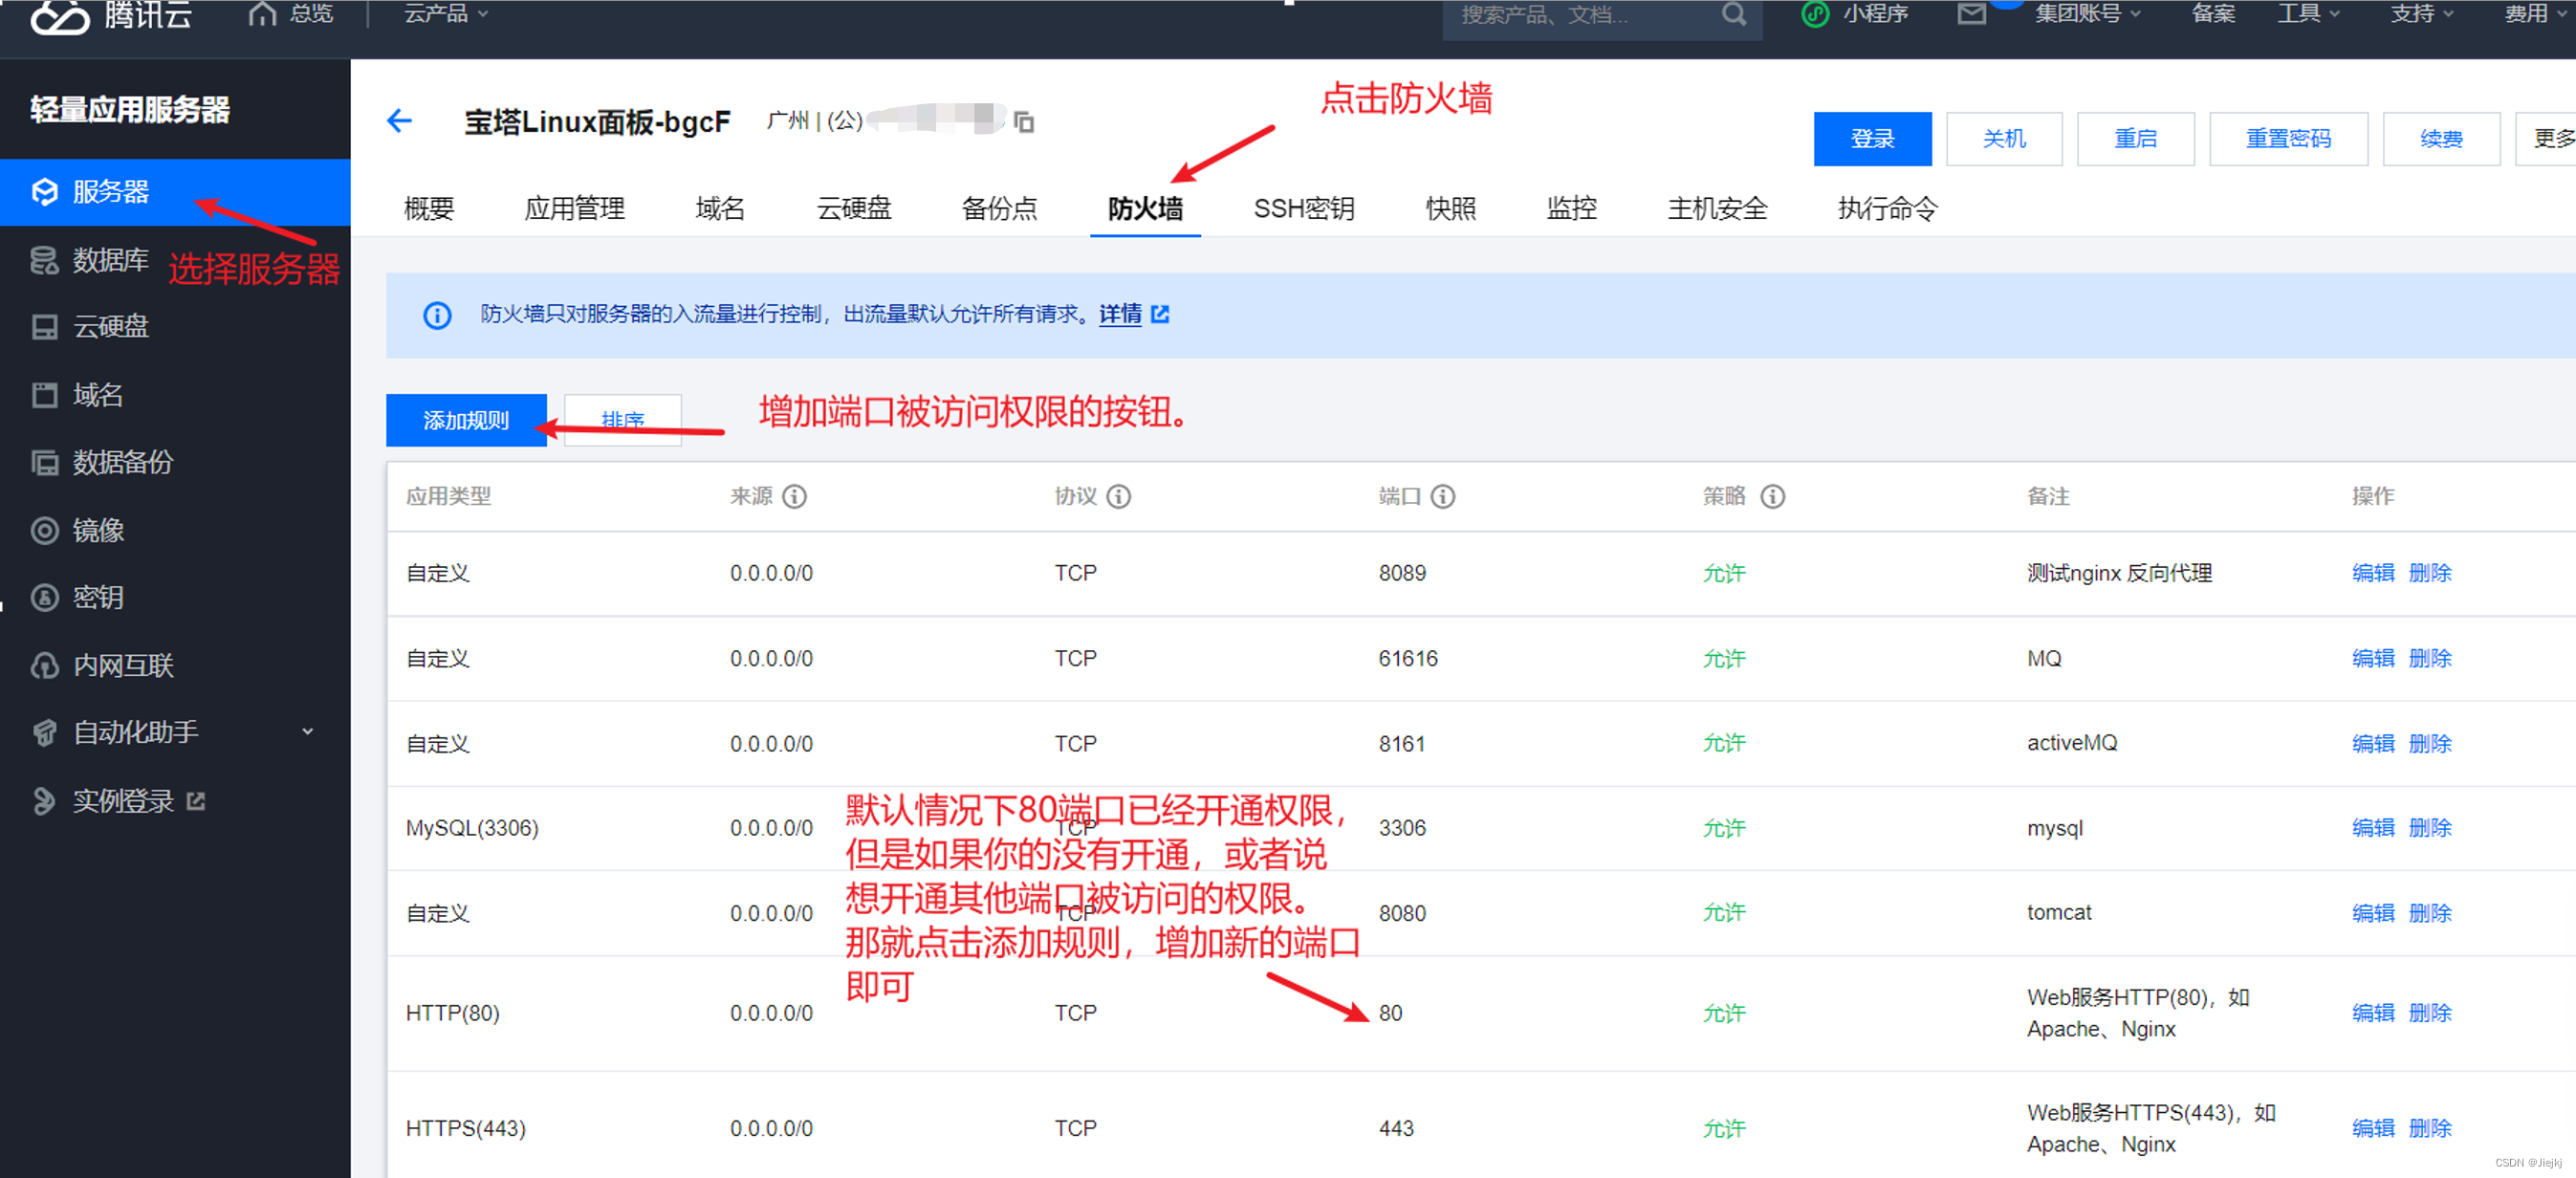Image resolution: width=2576 pixels, height=1178 pixels.
Task: Edit the HTTPS(443) rule
Action: [2372, 1128]
